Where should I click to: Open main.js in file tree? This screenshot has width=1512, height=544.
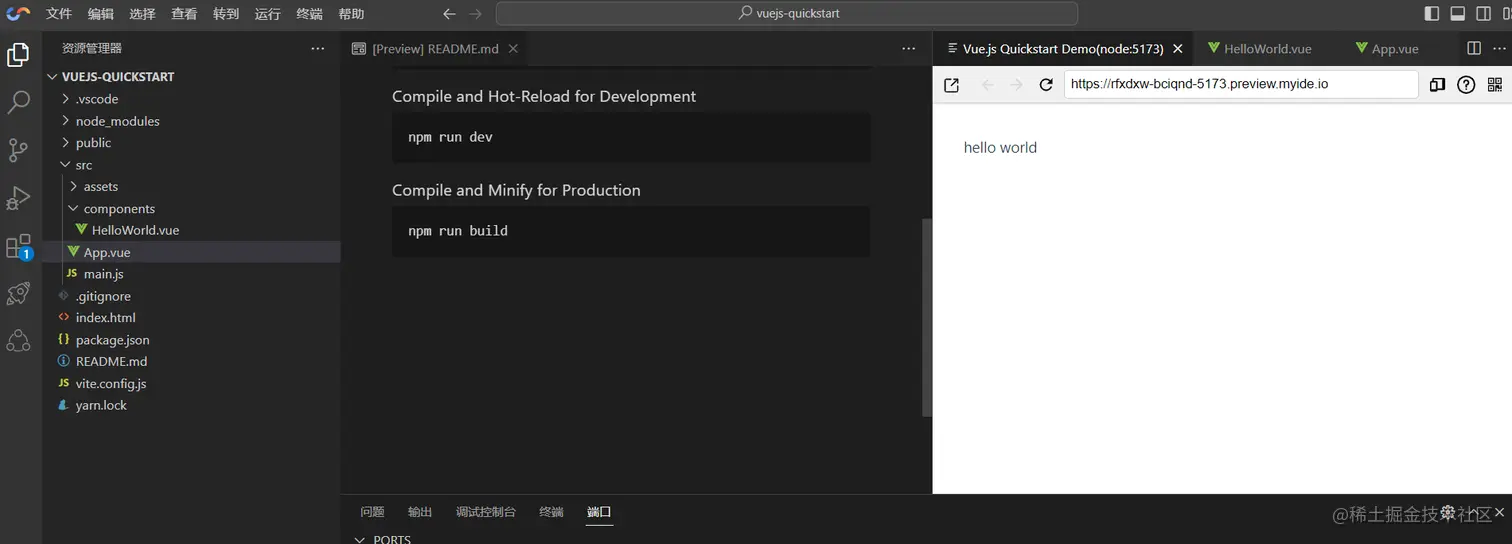(x=191, y=274)
